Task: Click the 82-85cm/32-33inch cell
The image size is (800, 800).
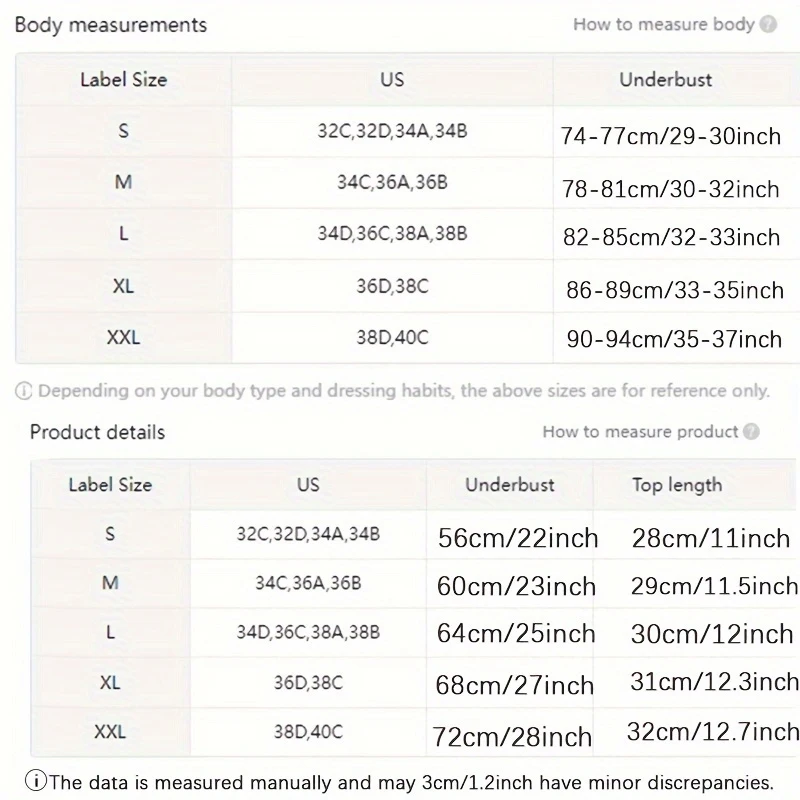Action: point(671,238)
